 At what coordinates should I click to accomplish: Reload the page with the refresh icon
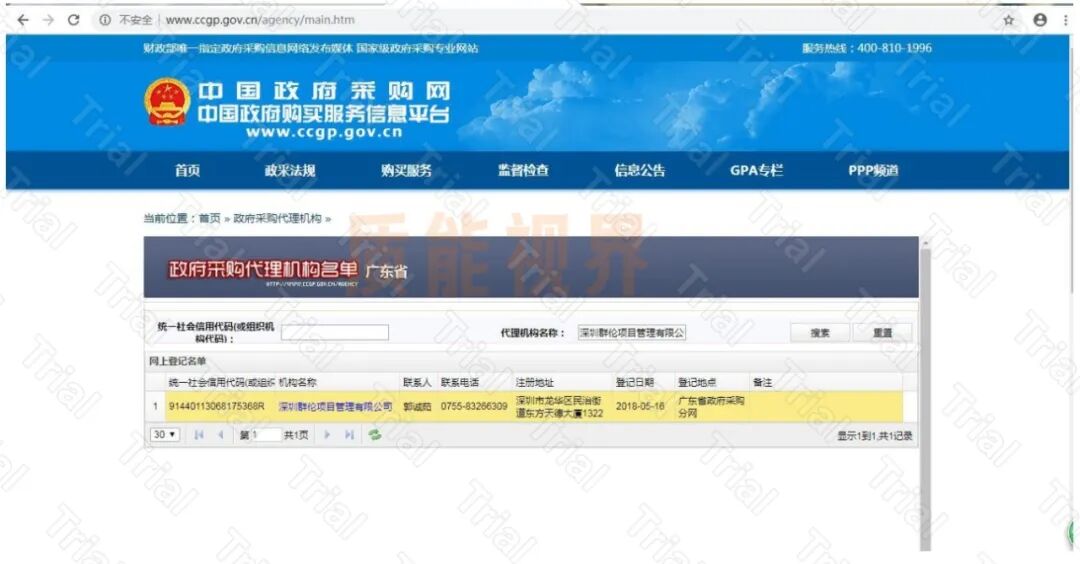click(73, 20)
